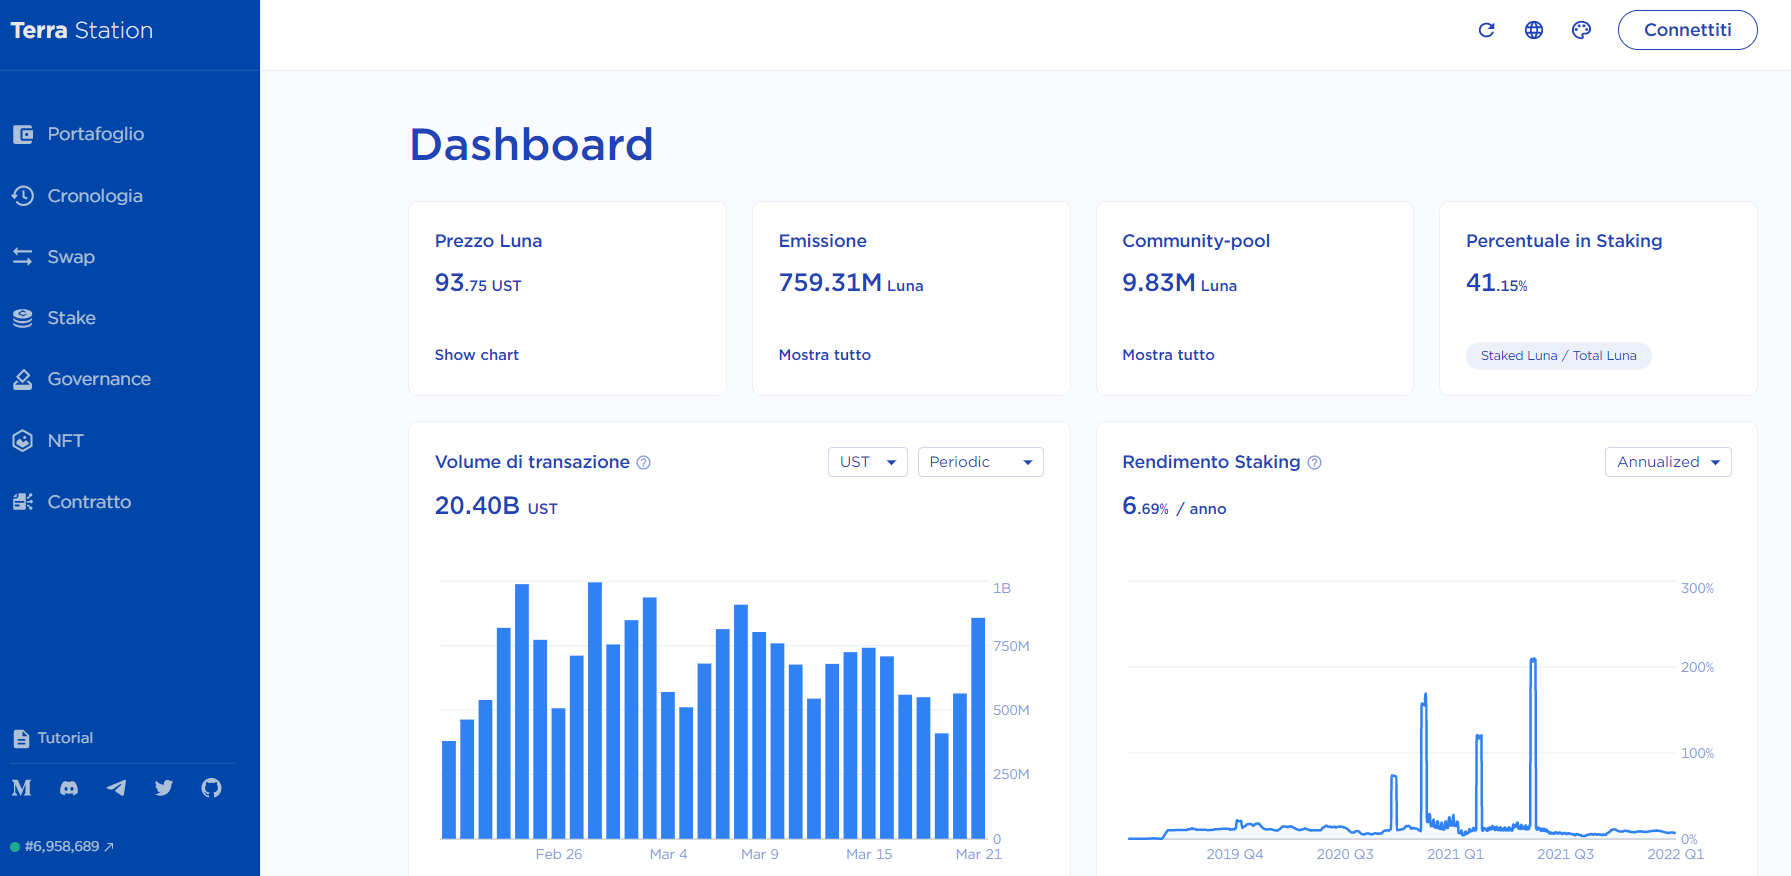This screenshot has width=1791, height=876.
Task: Click Show chart under Prezzo Luna
Action: tap(477, 355)
